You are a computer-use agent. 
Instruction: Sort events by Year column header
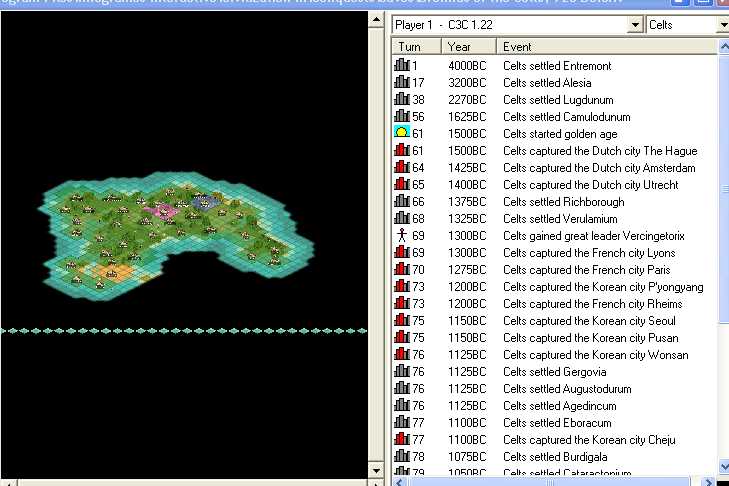point(469,47)
